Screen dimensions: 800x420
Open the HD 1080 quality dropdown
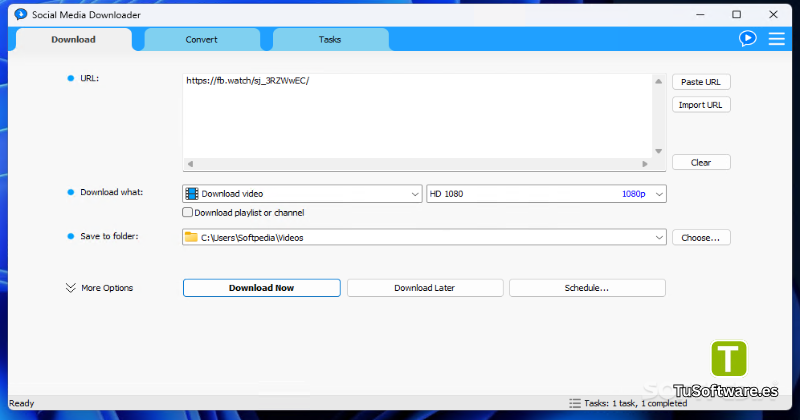[x=546, y=194]
